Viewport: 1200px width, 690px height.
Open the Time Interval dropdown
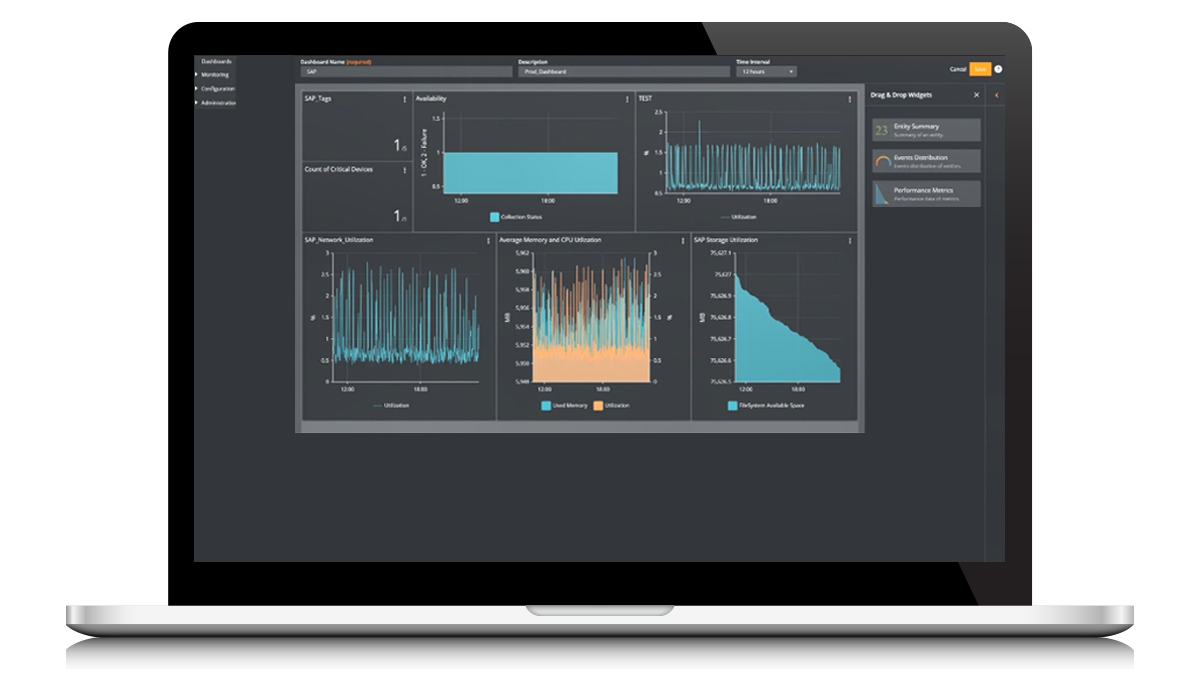coord(767,72)
